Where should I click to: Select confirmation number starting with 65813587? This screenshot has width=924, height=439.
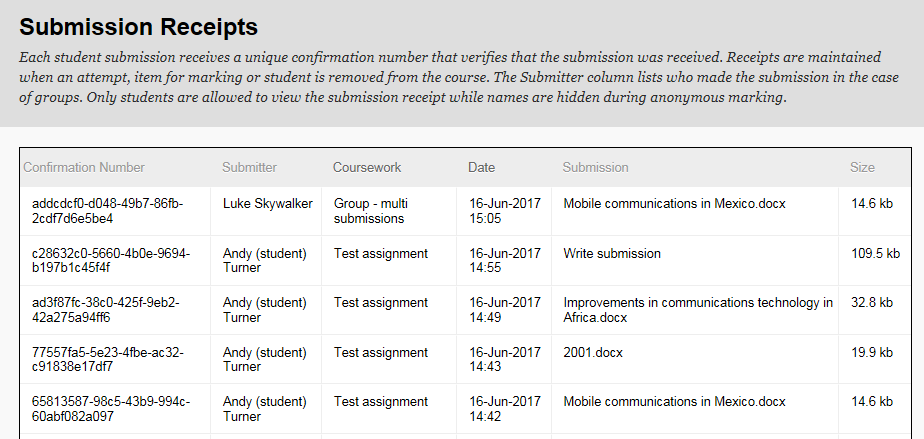point(110,409)
